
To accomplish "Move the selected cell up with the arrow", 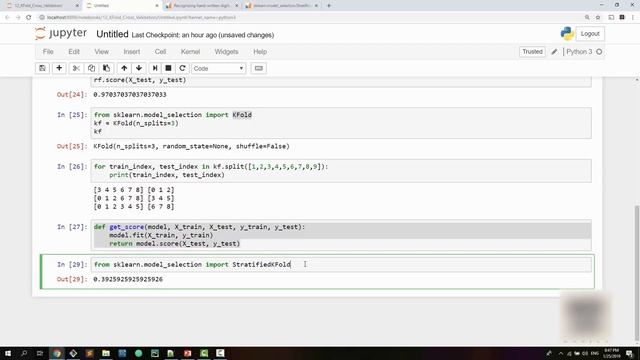I will [124, 68].
